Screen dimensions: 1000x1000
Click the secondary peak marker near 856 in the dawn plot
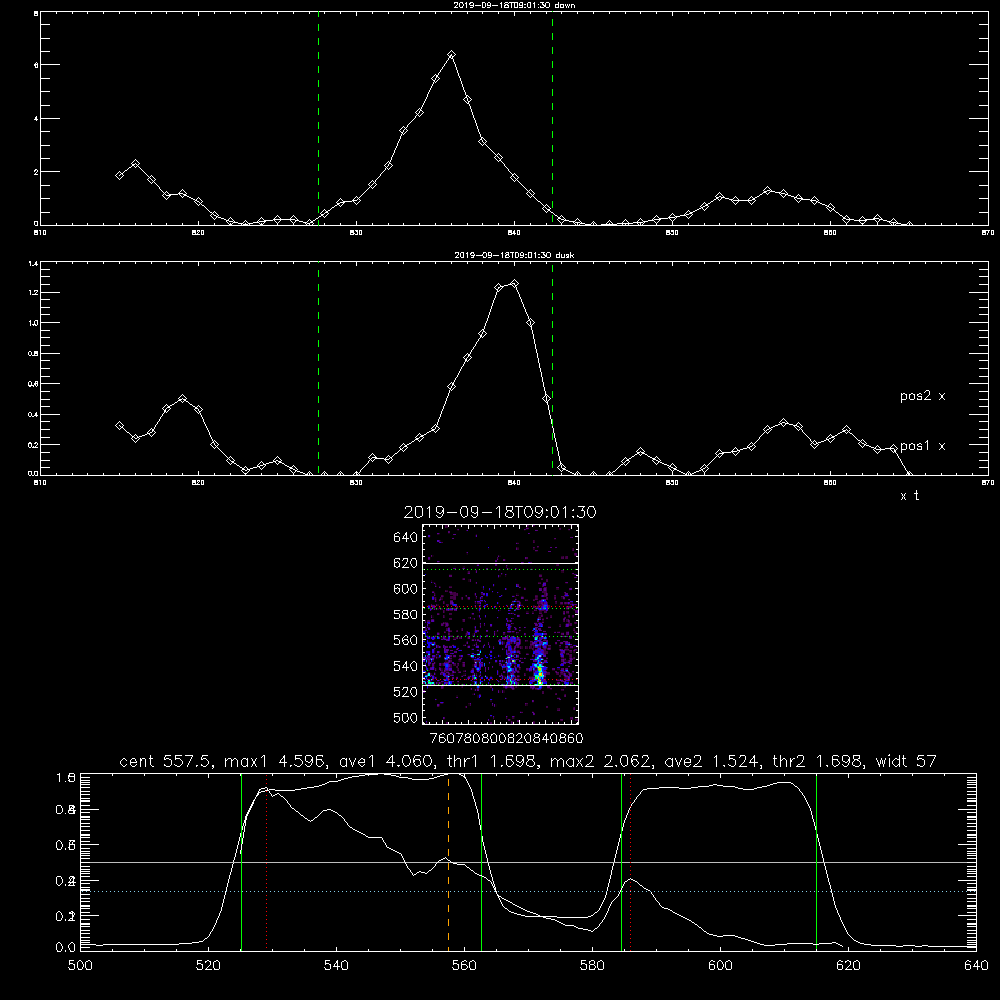click(x=768, y=191)
